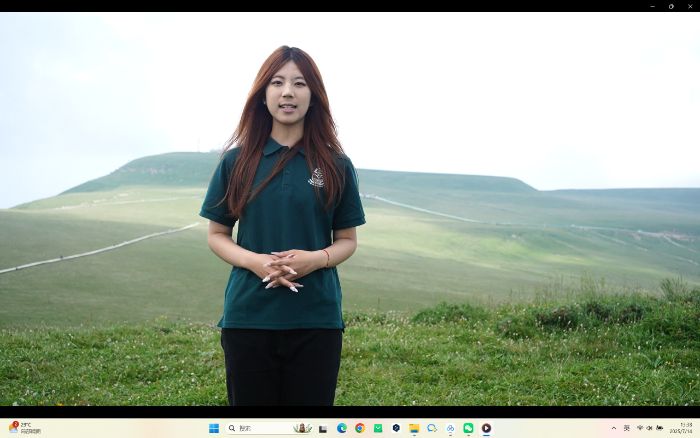This screenshot has width=700, height=438.
Task: Restore down the video player window
Action: pos(670,6)
